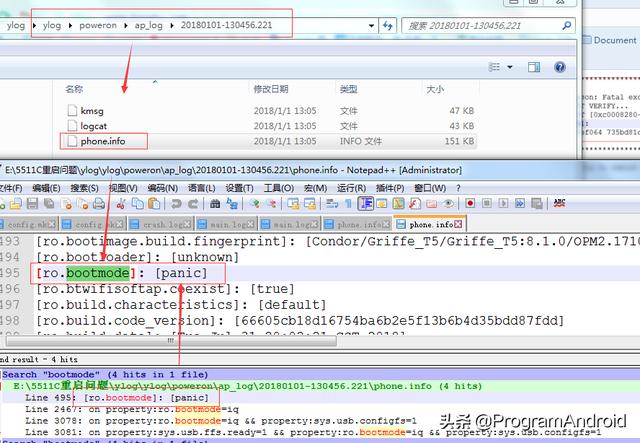Image resolution: width=640 pixels, height=443 pixels.
Task: Expand the view options dropdown arrow in Explorer
Action: pyautogui.click(x=510, y=67)
